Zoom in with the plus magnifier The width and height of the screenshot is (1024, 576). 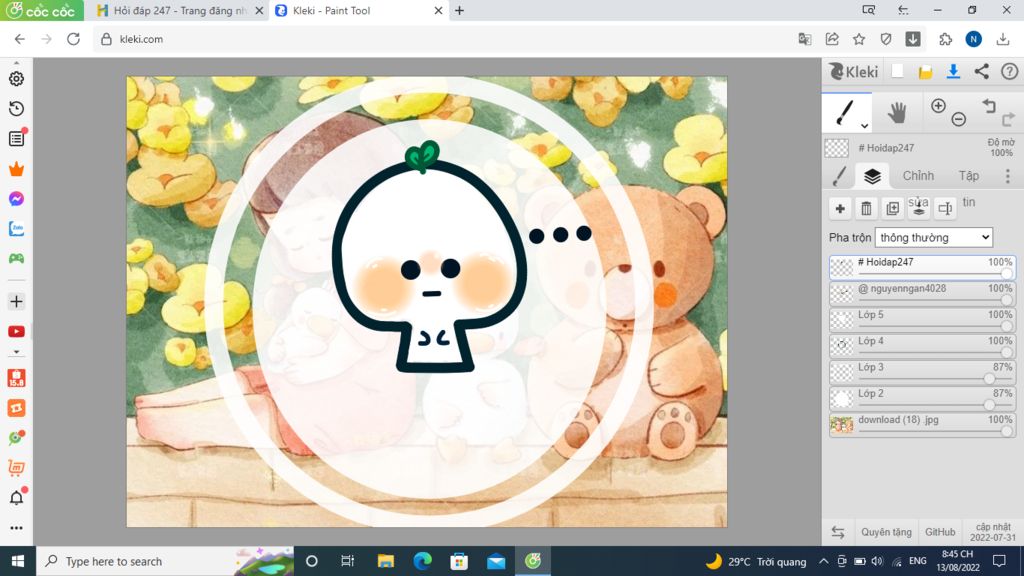click(x=938, y=106)
